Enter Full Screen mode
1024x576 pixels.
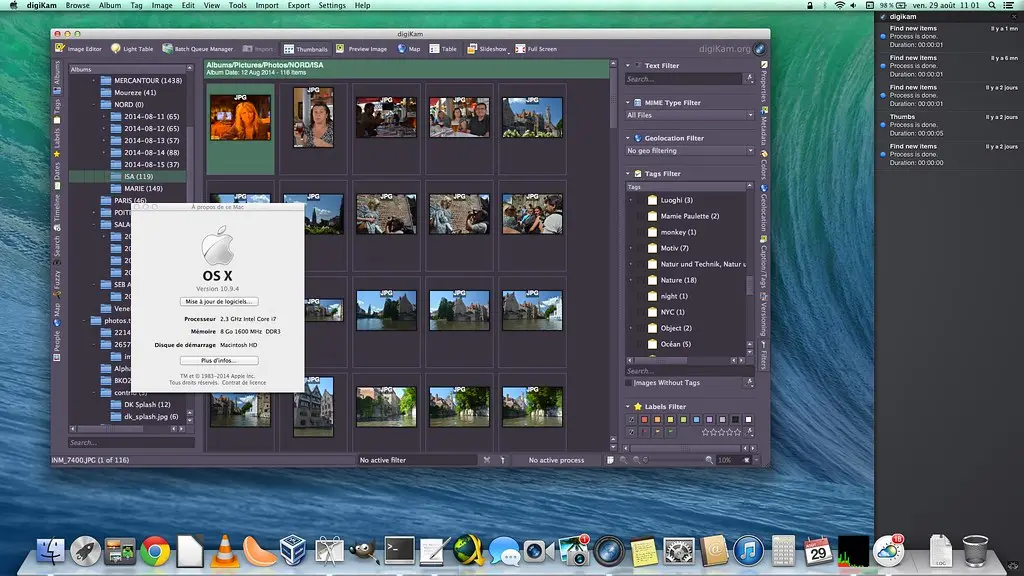click(536, 48)
